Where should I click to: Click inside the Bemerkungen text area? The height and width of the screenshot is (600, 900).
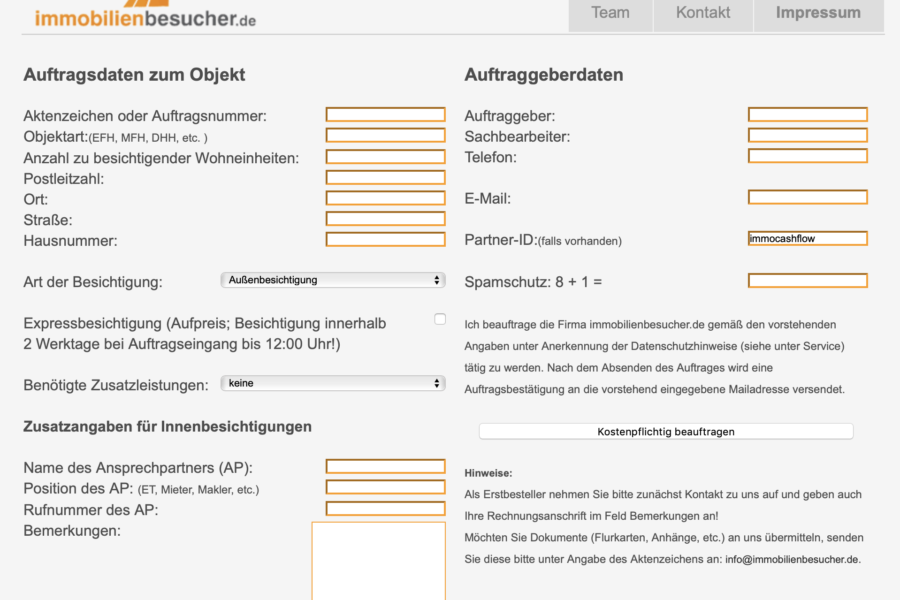[x=378, y=560]
